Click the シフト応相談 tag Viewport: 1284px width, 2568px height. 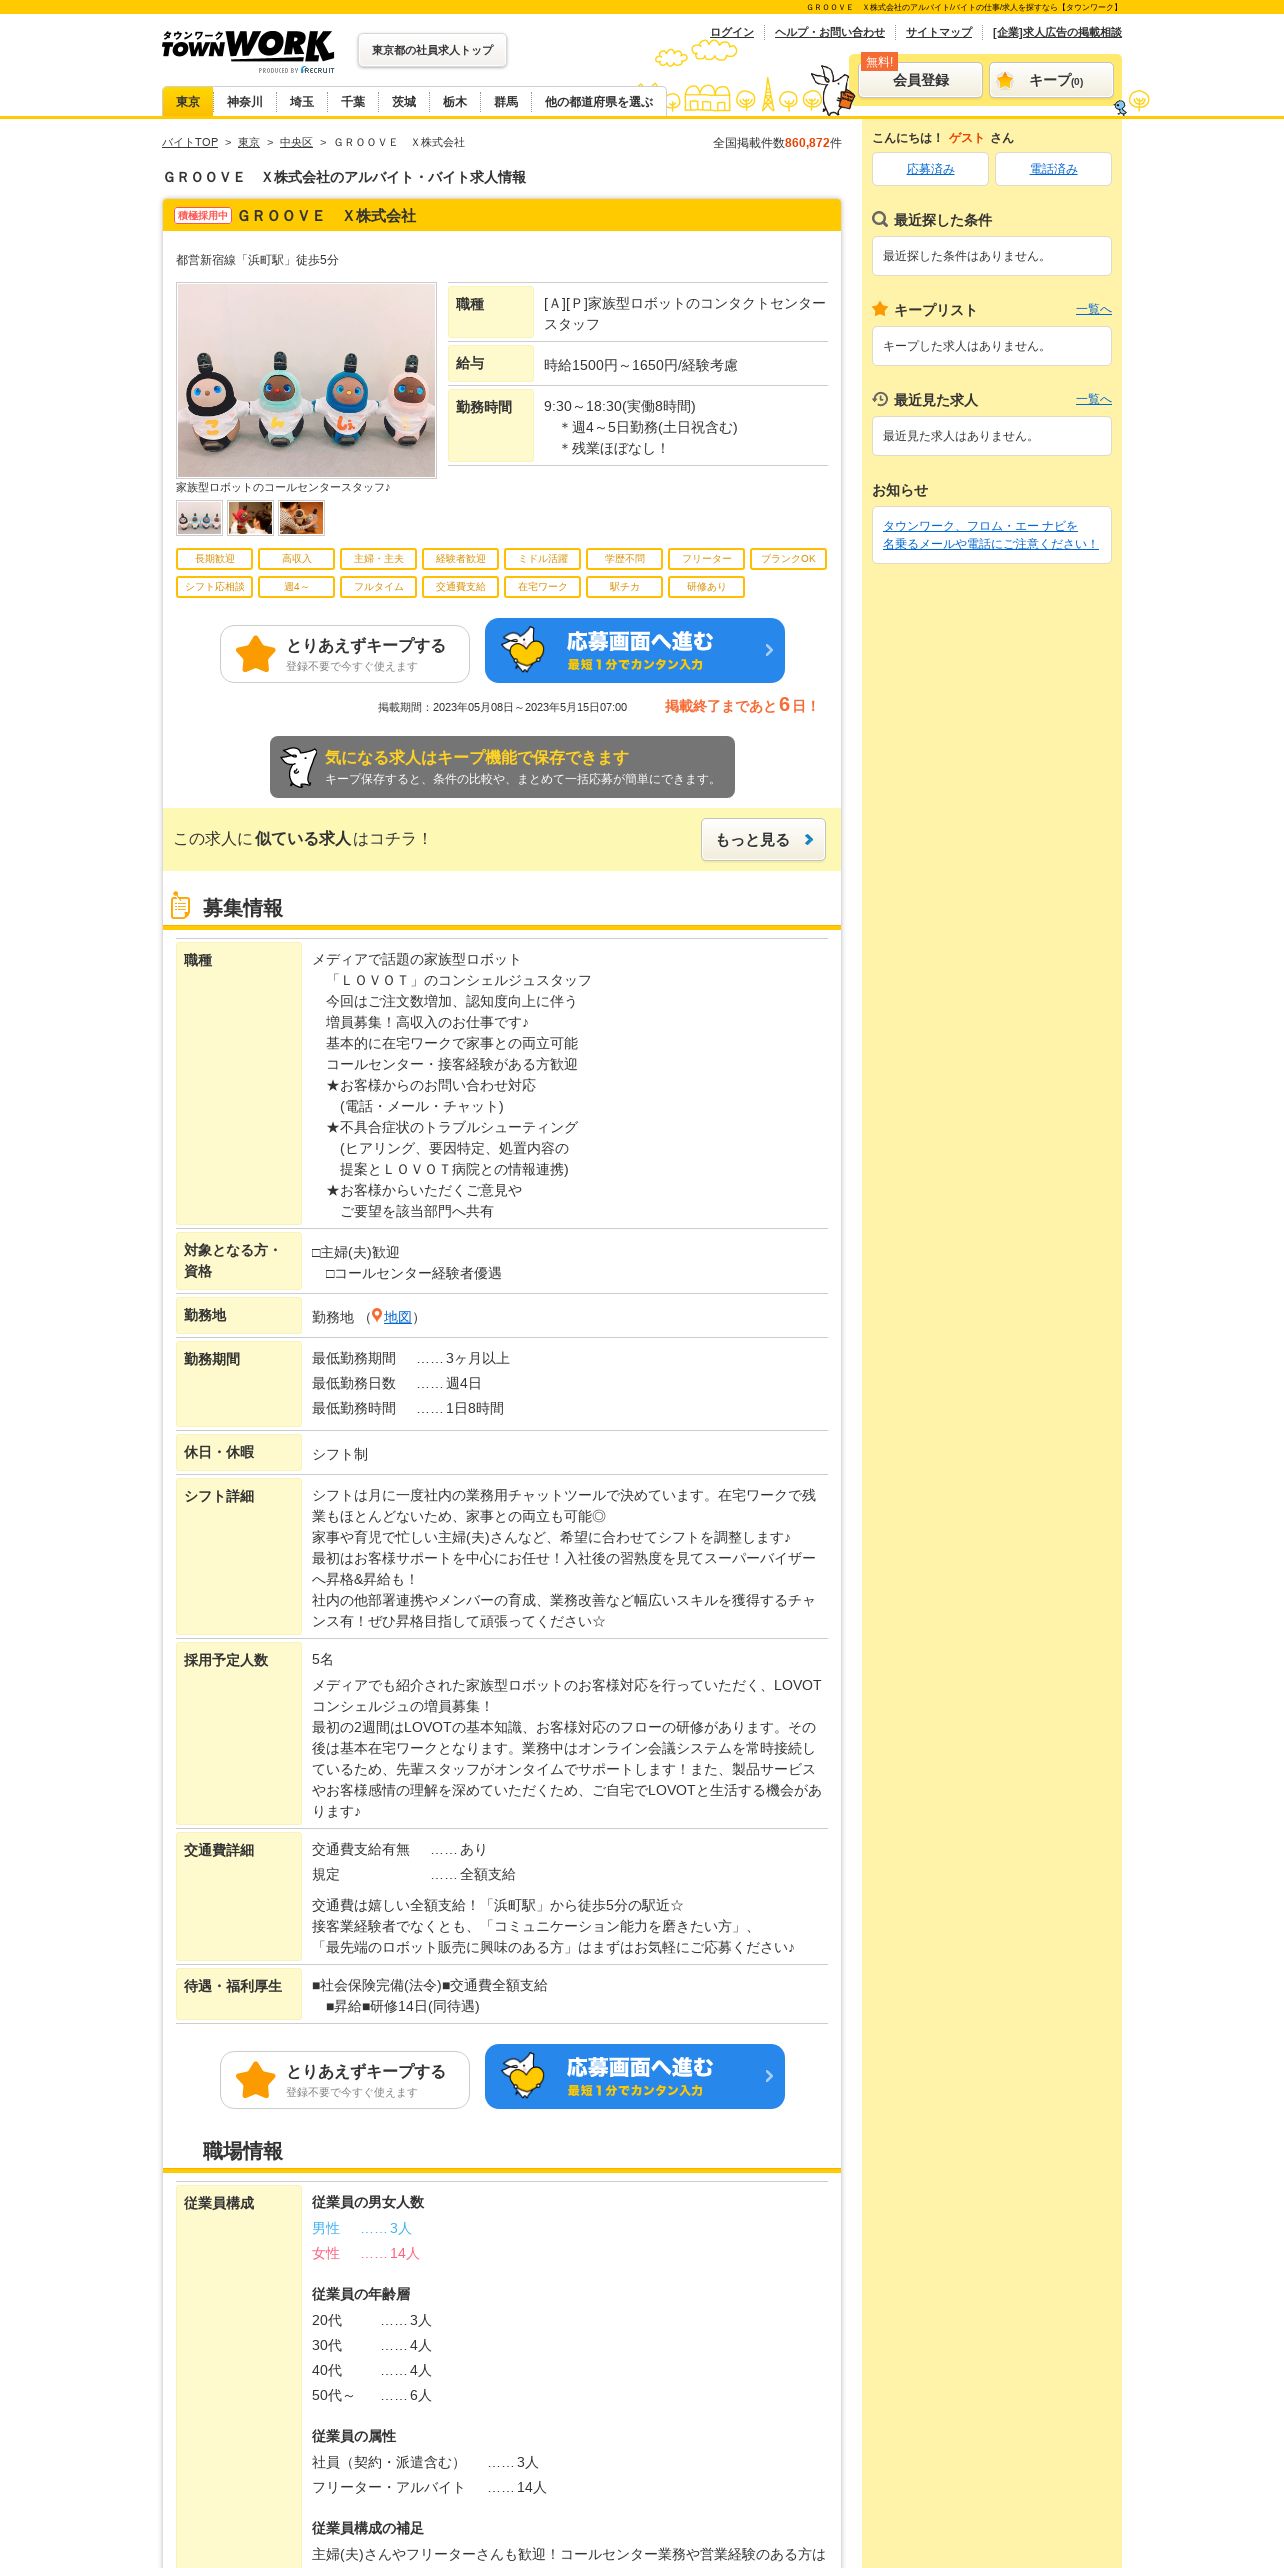tap(215, 587)
